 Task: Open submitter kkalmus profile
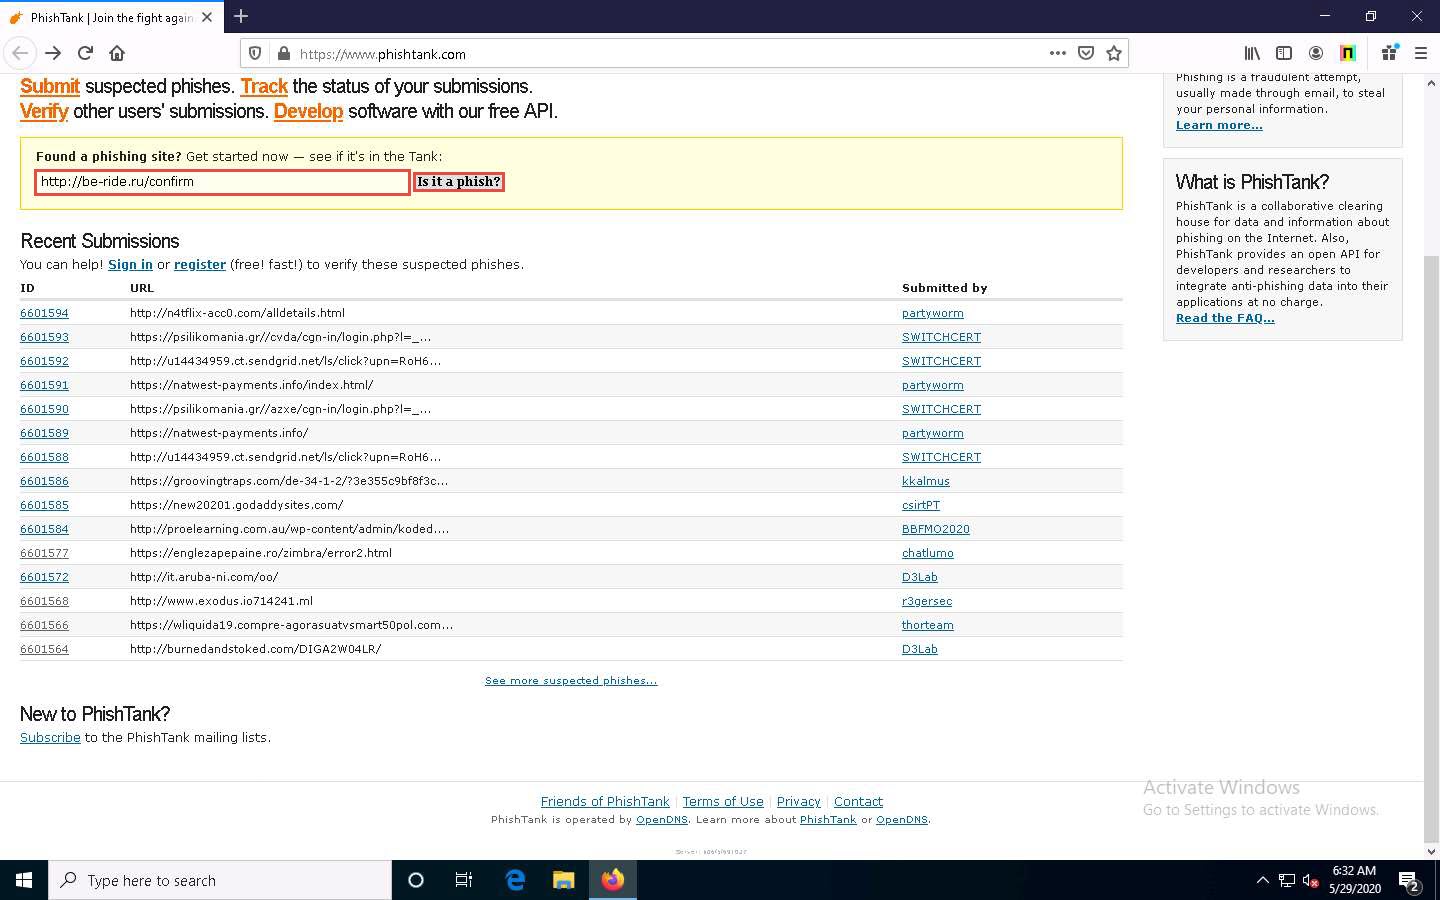926,481
